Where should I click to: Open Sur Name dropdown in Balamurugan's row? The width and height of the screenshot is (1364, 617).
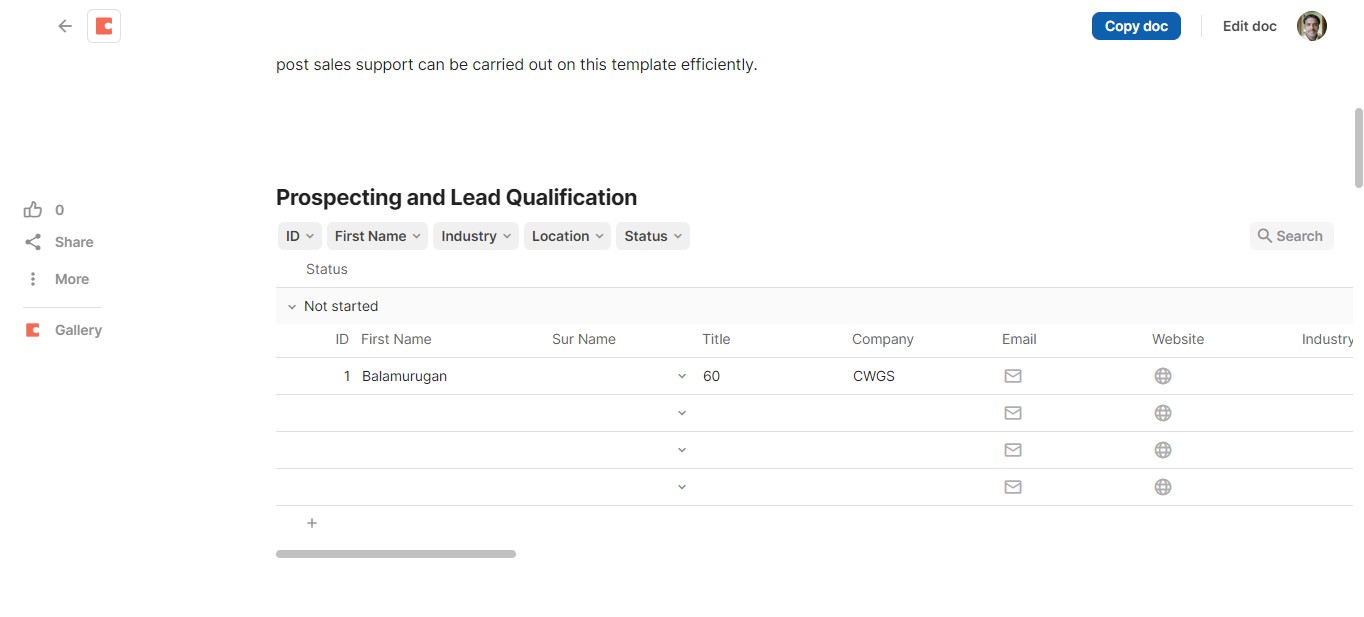pyautogui.click(x=682, y=376)
